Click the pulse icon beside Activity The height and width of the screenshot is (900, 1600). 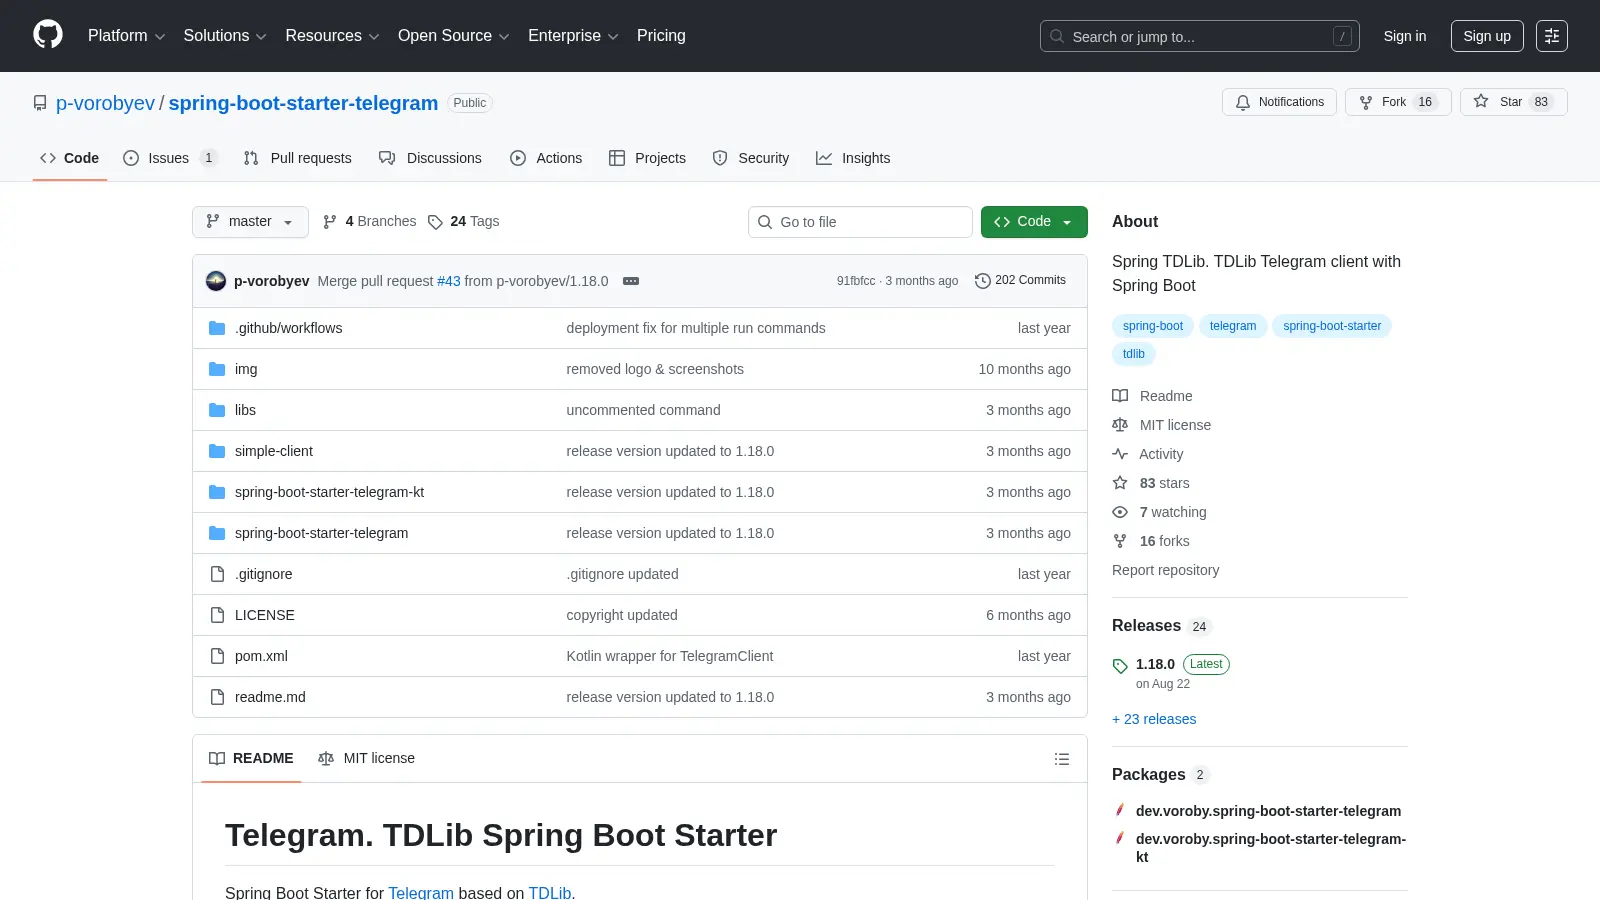[1120, 454]
